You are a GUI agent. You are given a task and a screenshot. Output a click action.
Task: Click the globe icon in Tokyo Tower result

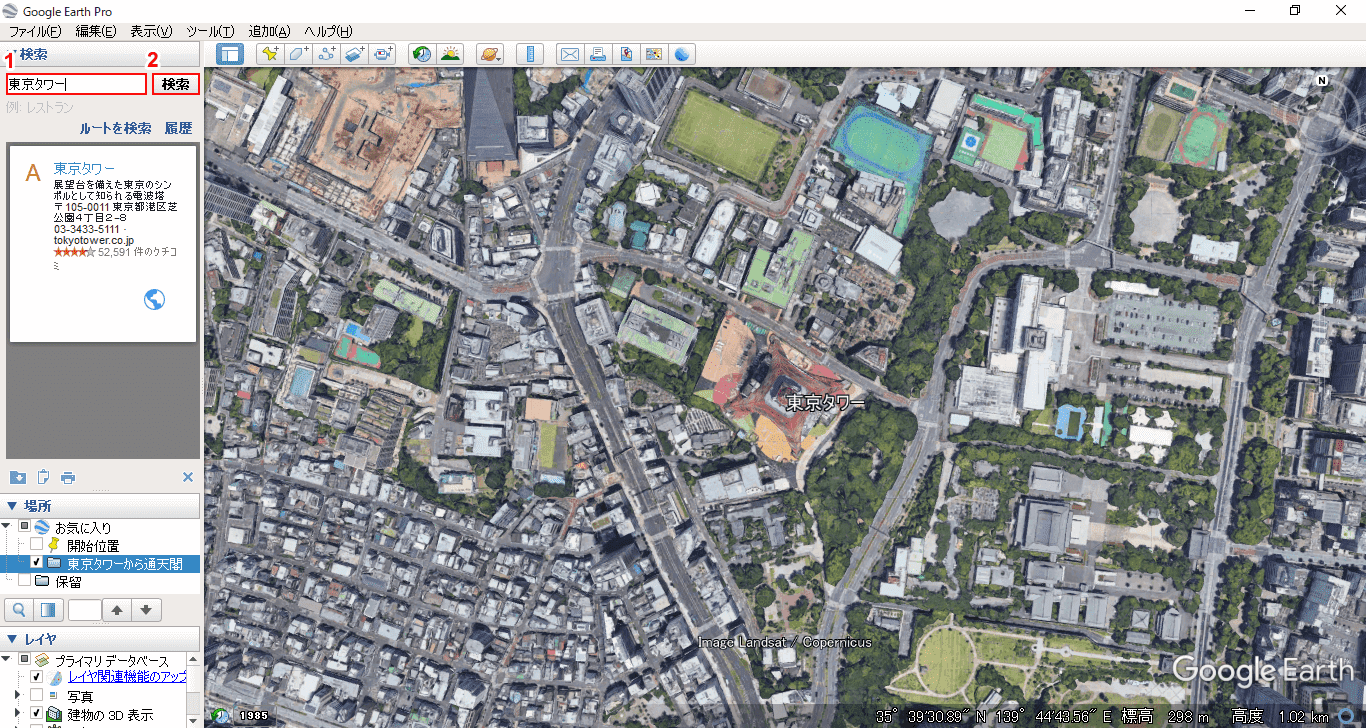pos(154,299)
